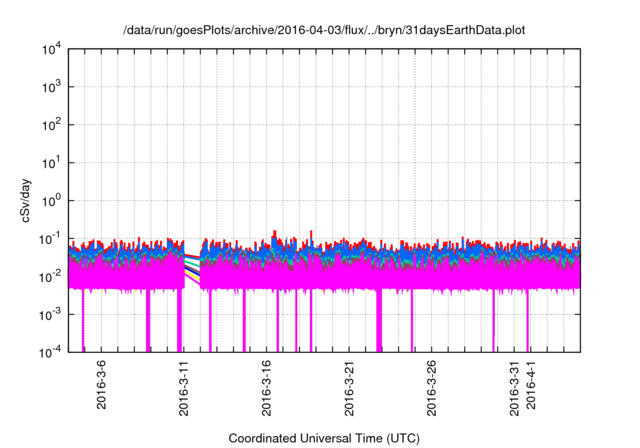Click the 10^4 y-axis tick label

(51, 50)
